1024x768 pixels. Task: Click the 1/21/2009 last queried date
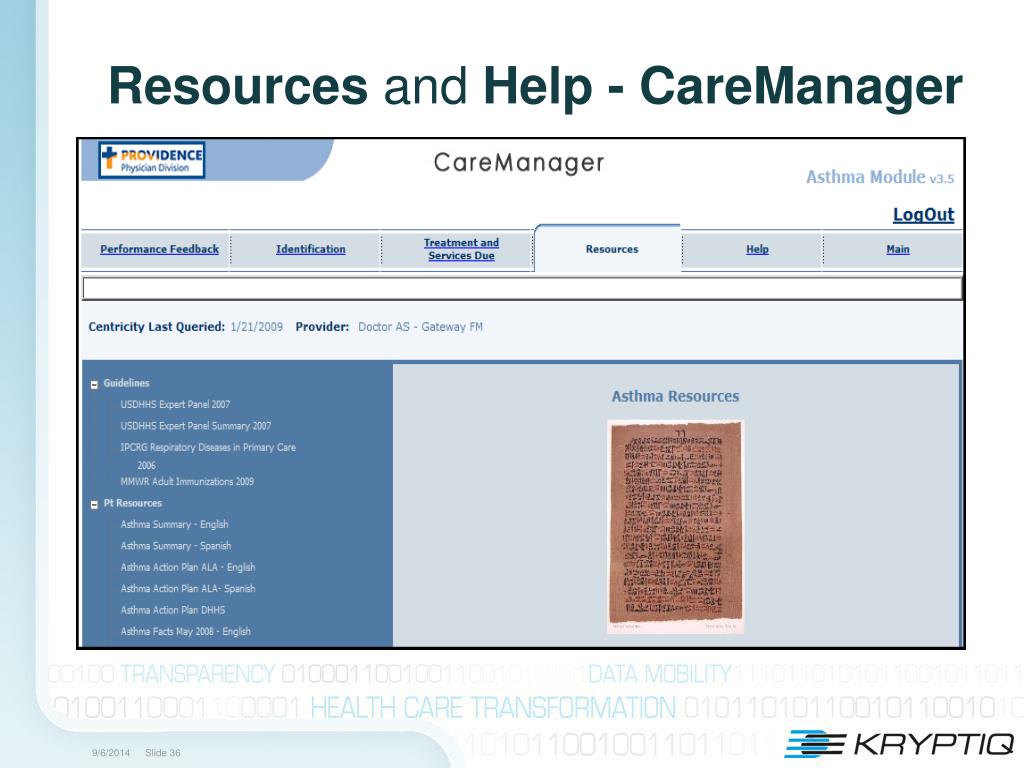(257, 327)
